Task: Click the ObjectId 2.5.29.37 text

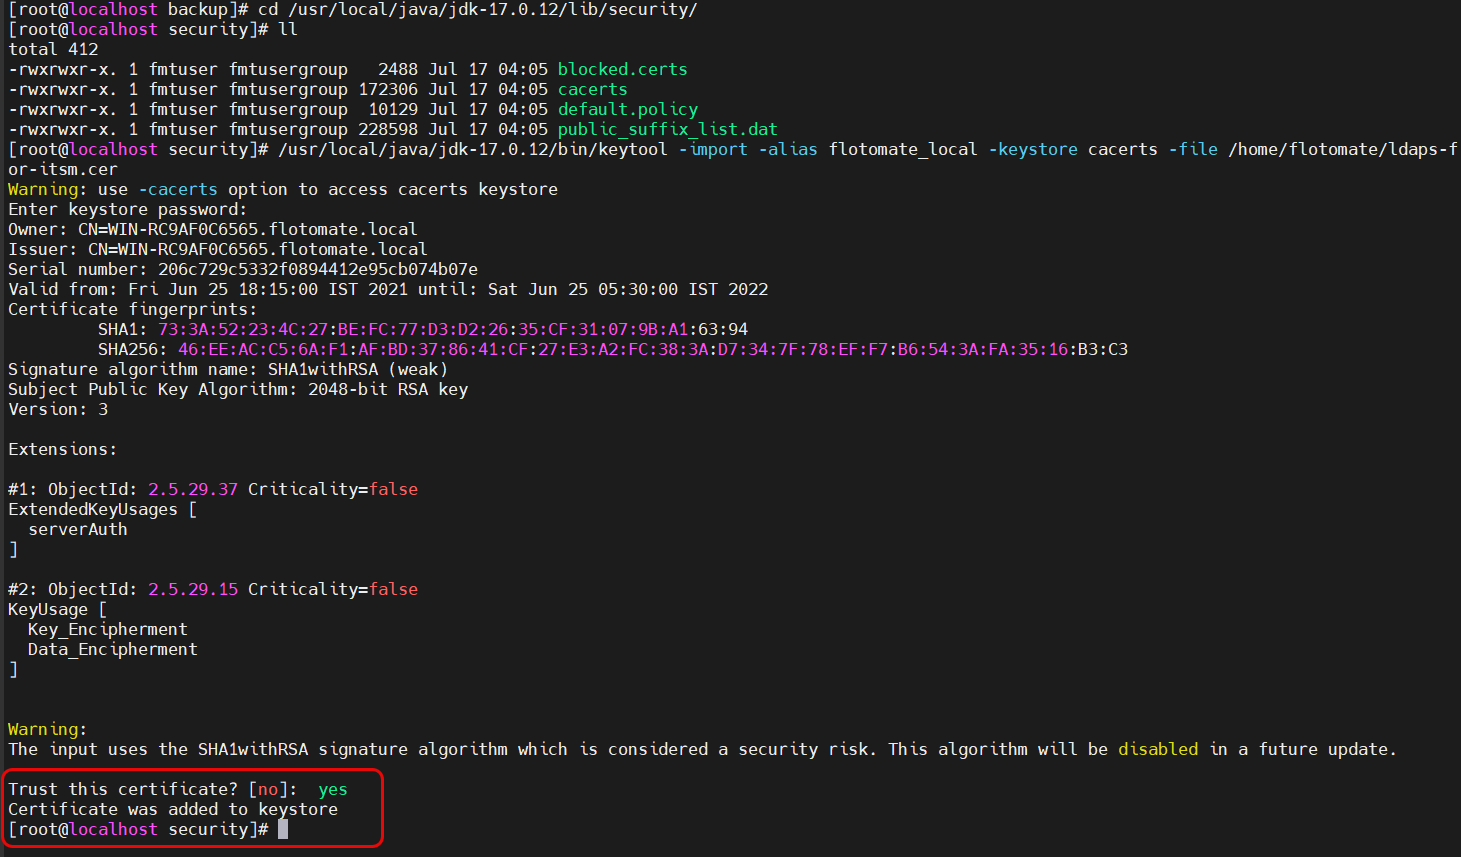Action: tap(193, 489)
